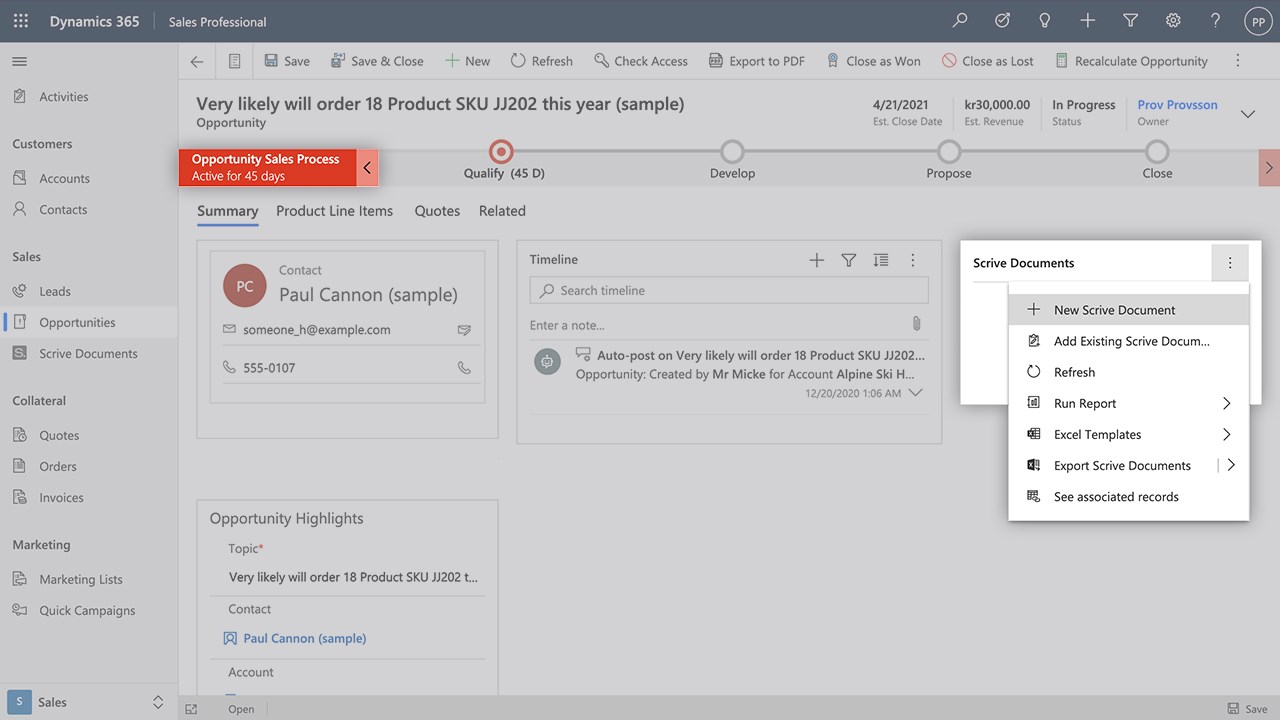Select the Propose stage circle
The width and height of the screenshot is (1280, 720).
click(949, 152)
